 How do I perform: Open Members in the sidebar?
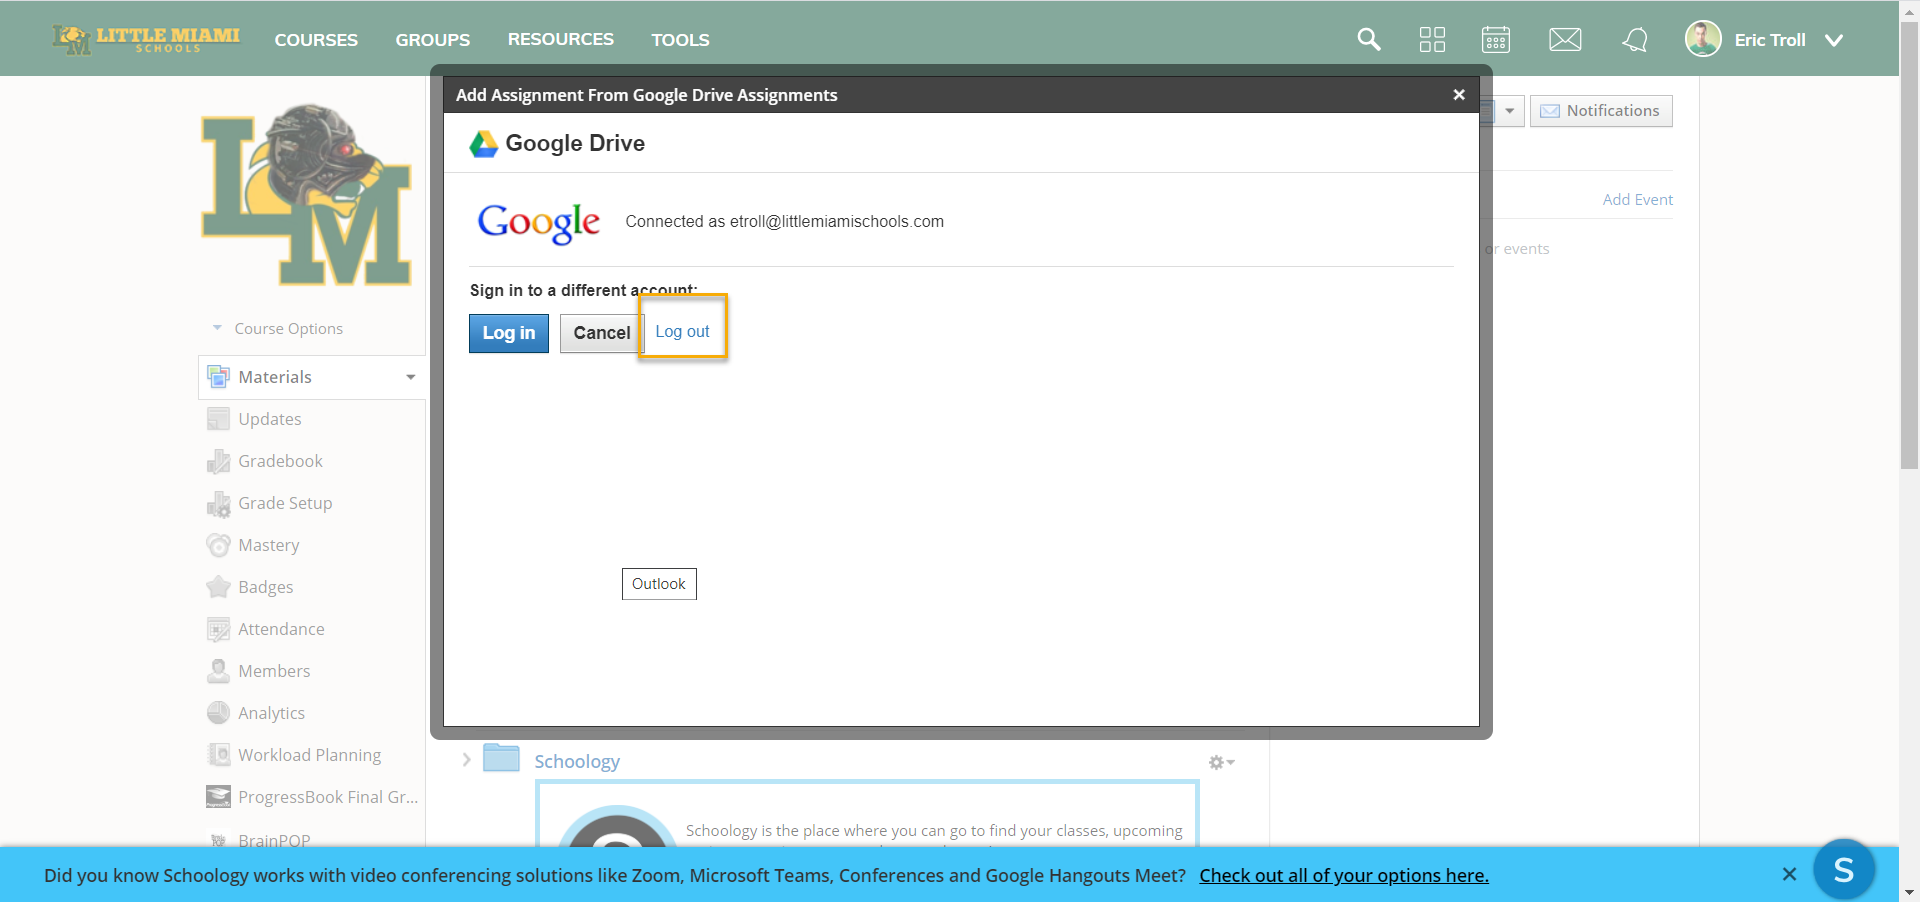(x=274, y=671)
